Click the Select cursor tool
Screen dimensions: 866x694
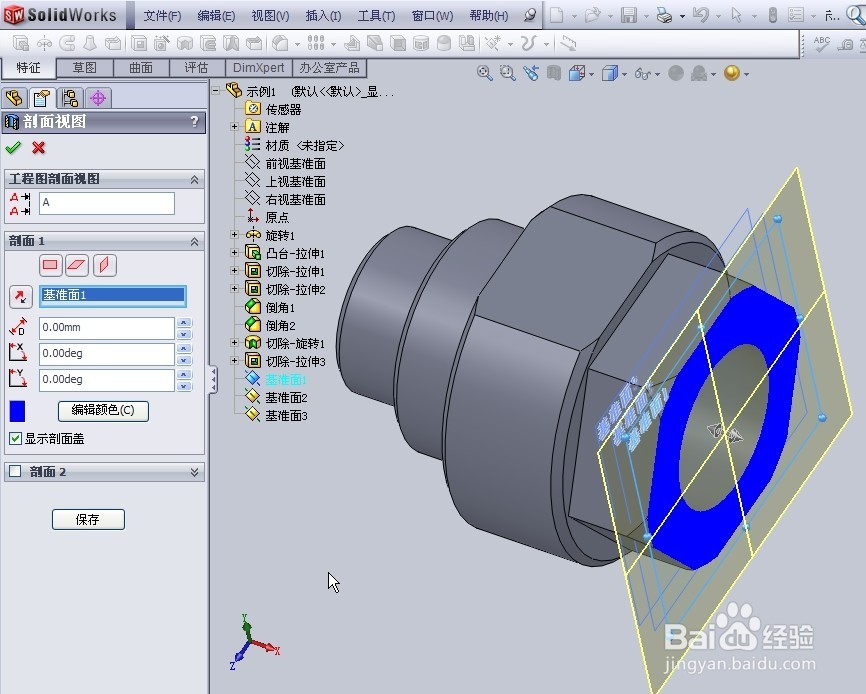[x=737, y=15]
